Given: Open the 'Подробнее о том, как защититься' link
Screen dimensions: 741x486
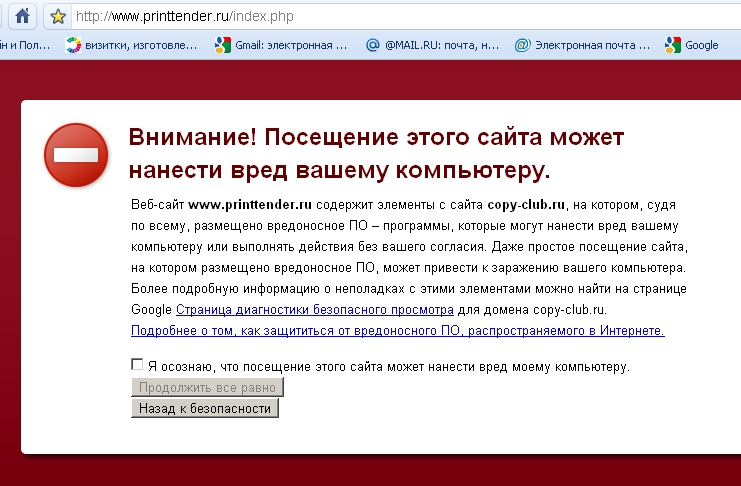Looking at the screenshot, I should 397,329.
